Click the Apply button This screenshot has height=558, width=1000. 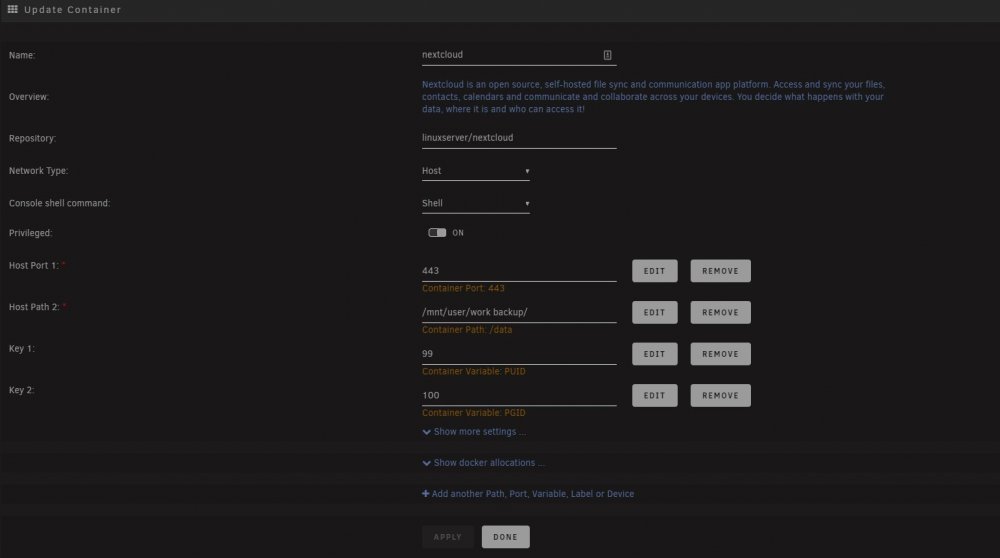tap(448, 537)
